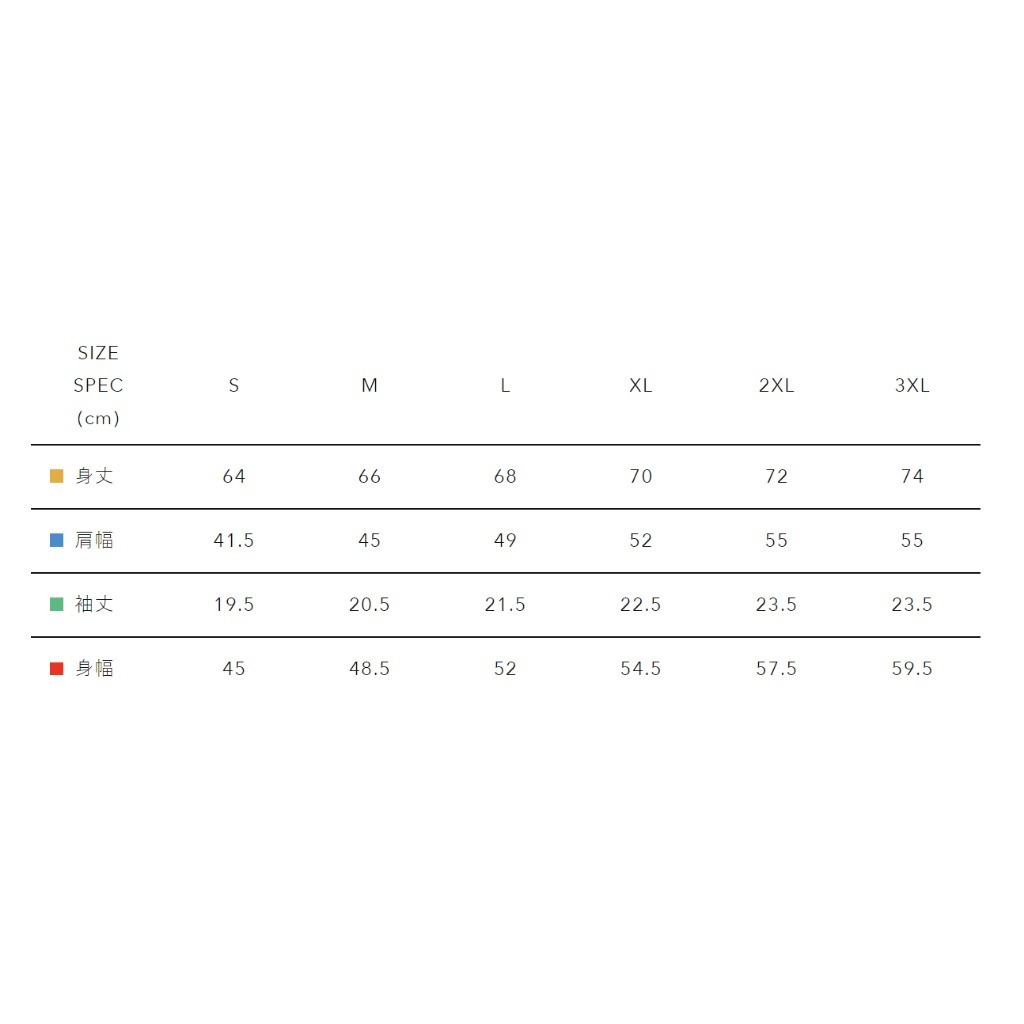1024x1024 pixels.
Task: Click the green swatch beside 袖丈
Action: [57, 604]
